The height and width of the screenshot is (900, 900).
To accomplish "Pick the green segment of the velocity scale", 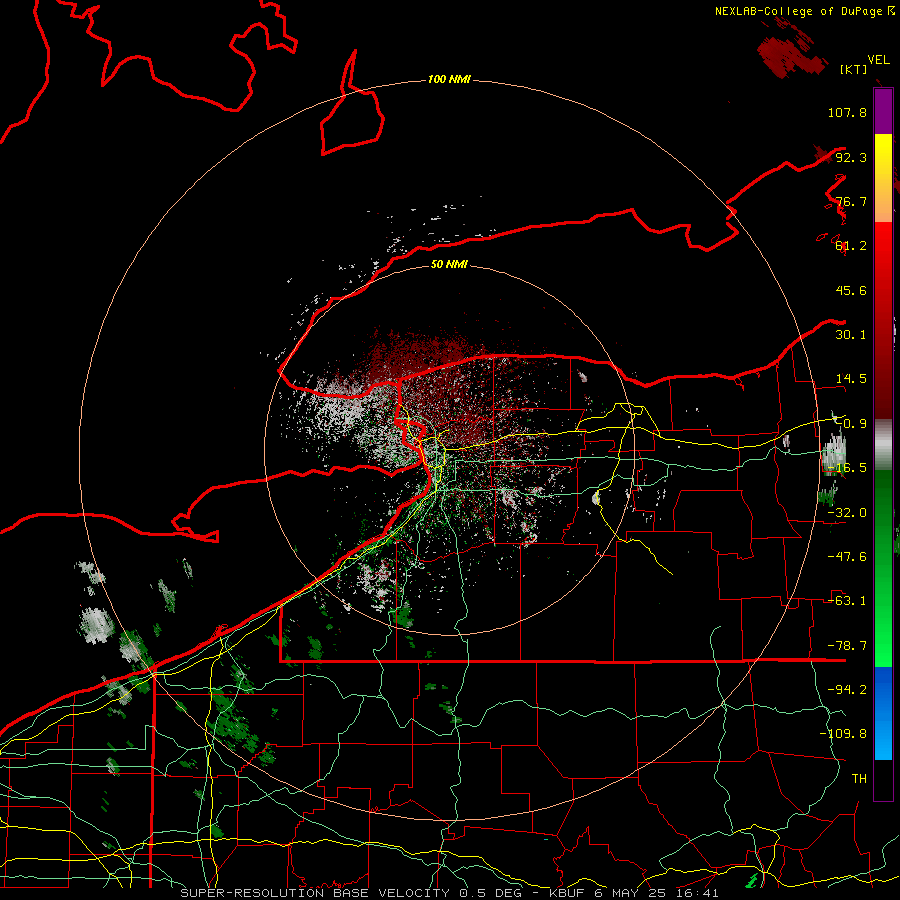I will pyautogui.click(x=883, y=568).
